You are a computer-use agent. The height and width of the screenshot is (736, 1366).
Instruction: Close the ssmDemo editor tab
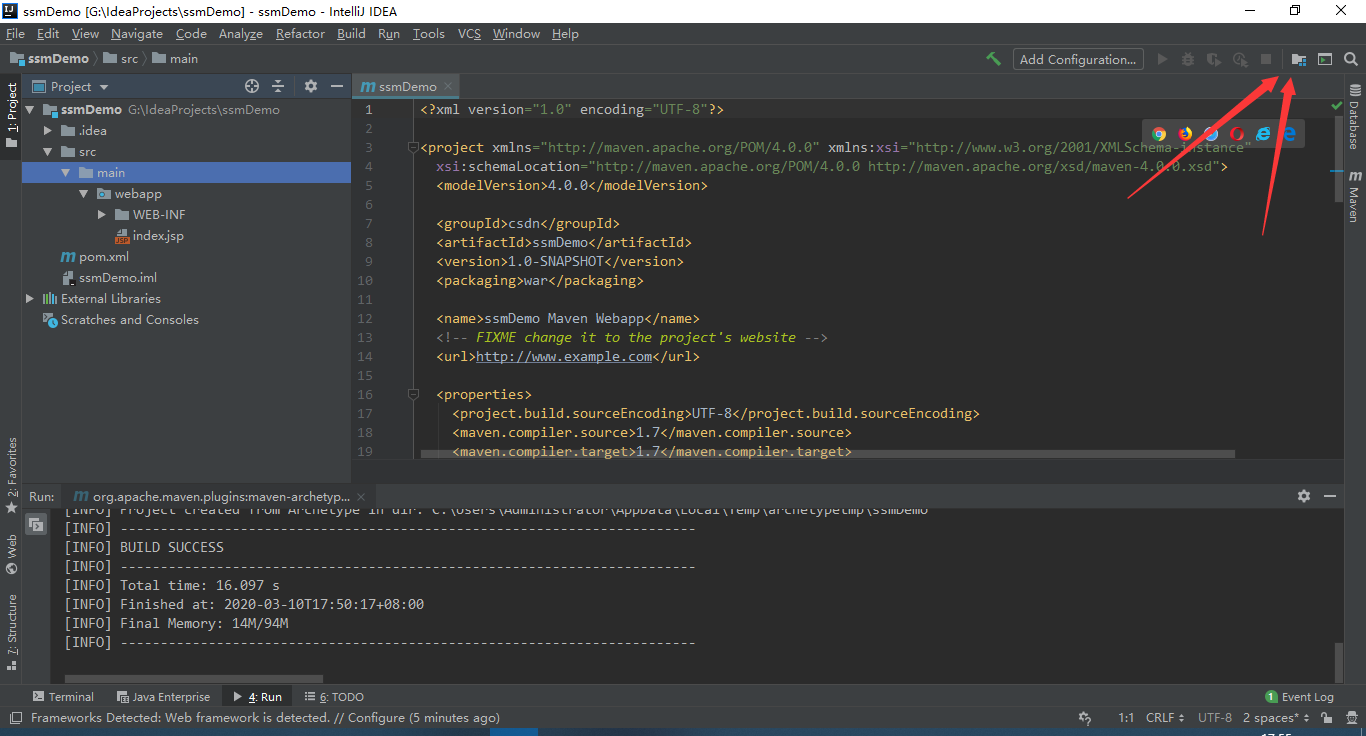(x=448, y=87)
